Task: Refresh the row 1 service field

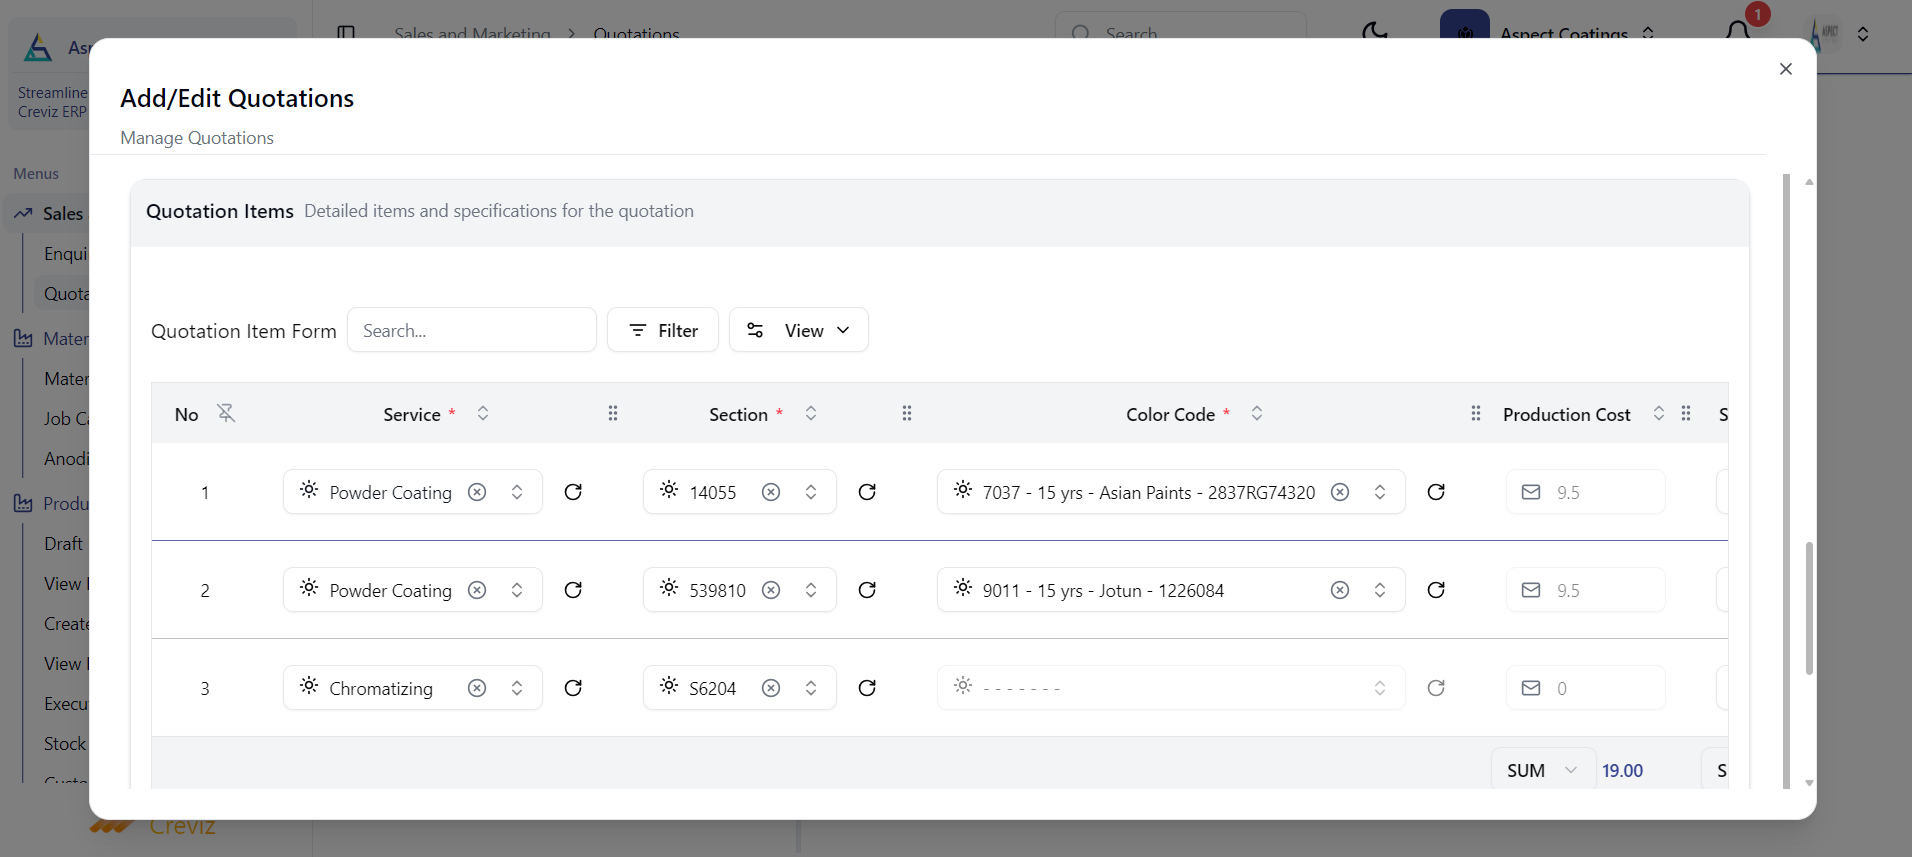Action: (573, 492)
